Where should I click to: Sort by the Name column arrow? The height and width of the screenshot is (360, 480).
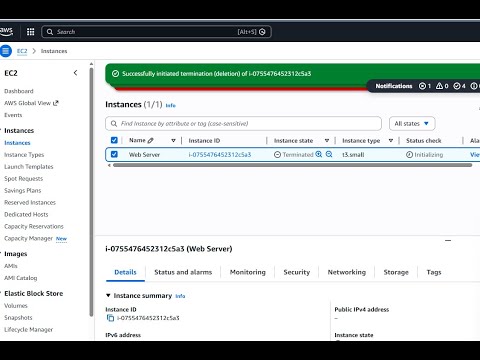point(173,141)
